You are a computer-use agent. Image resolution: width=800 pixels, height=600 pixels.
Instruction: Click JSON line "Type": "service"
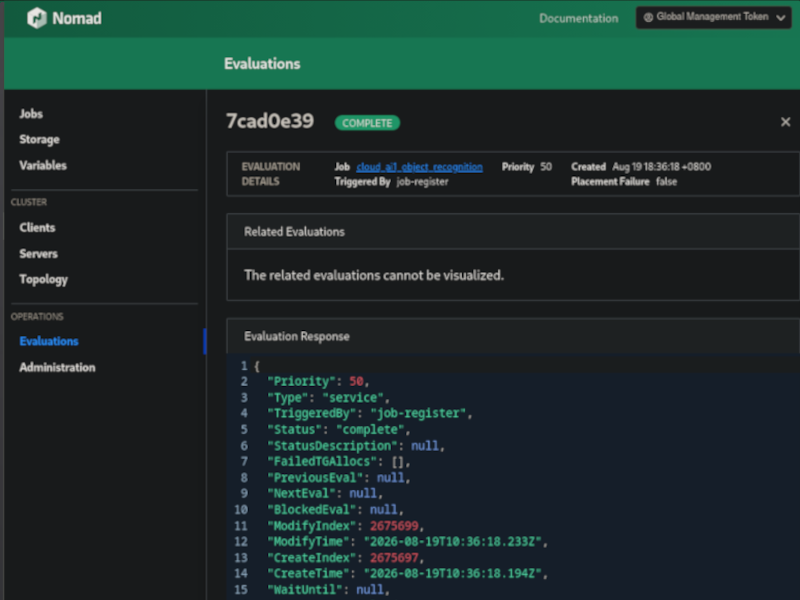[x=329, y=397]
